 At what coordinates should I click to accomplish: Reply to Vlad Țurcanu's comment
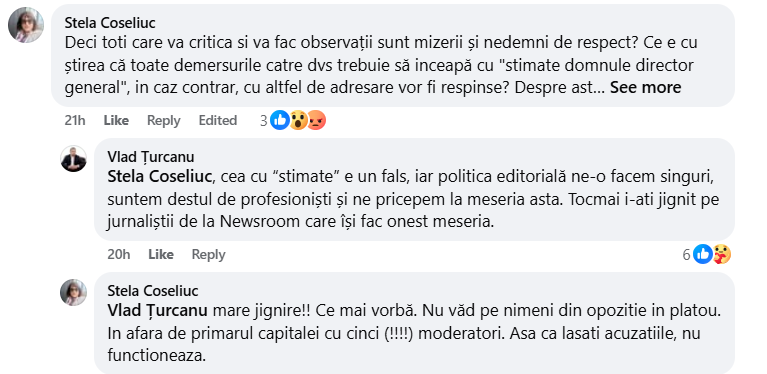click(x=208, y=255)
